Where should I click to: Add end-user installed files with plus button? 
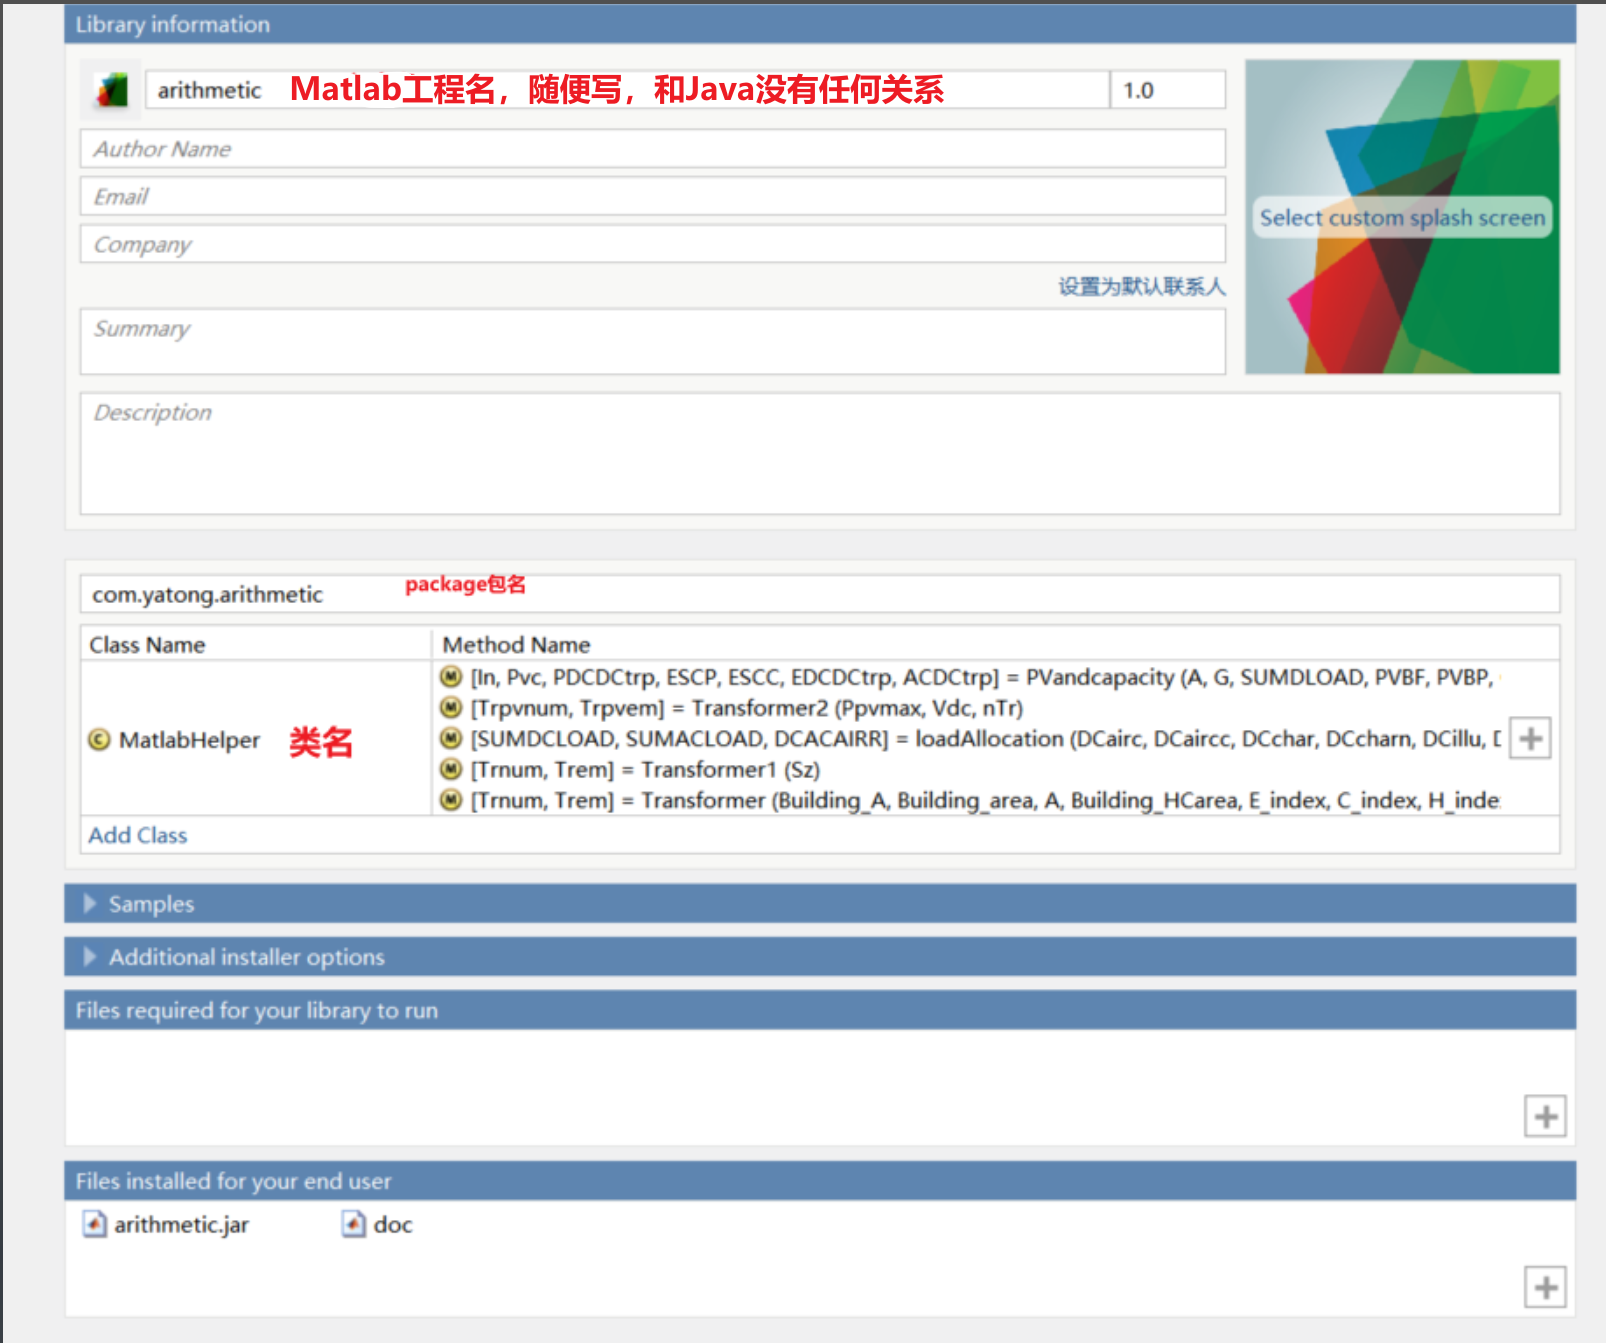[x=1545, y=1287]
